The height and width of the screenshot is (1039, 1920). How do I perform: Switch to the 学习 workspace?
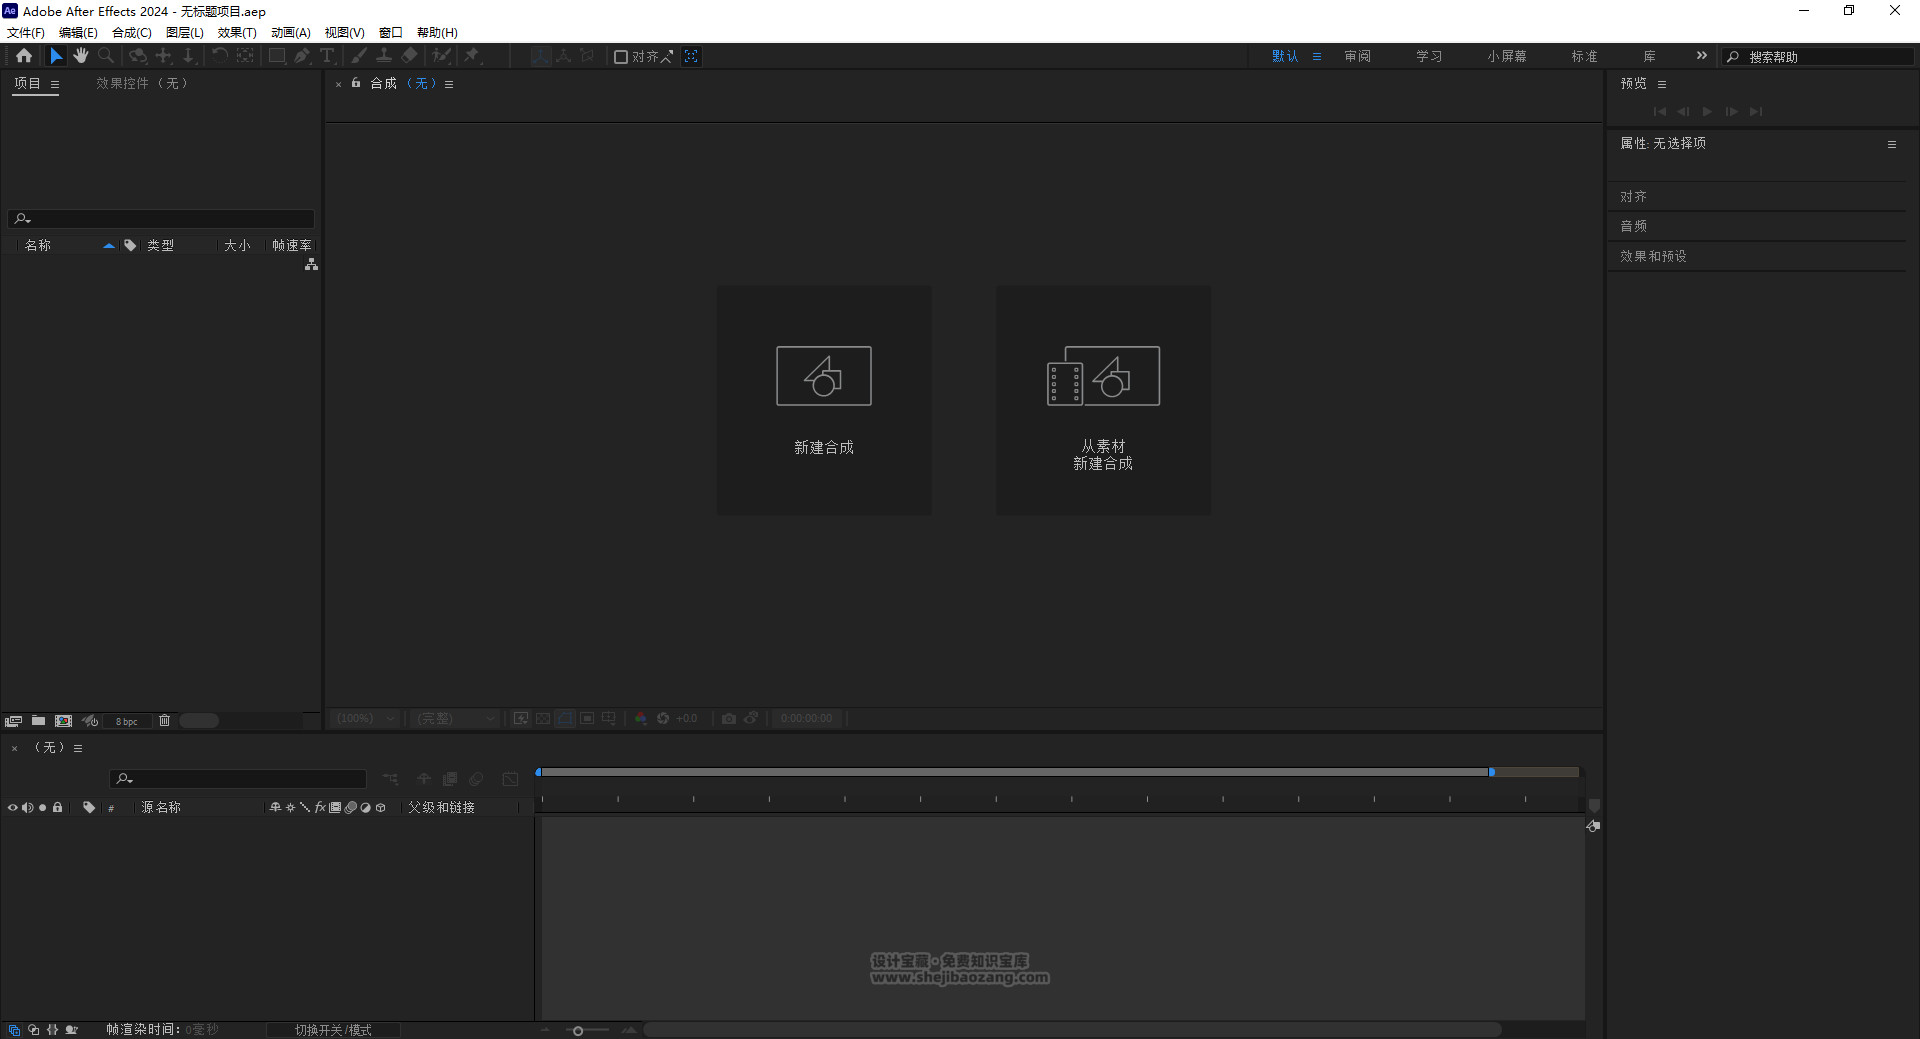(x=1429, y=56)
